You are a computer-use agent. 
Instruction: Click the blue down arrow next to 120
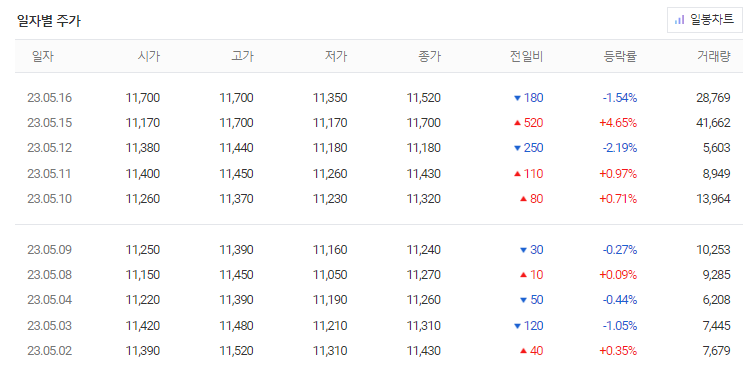517,326
